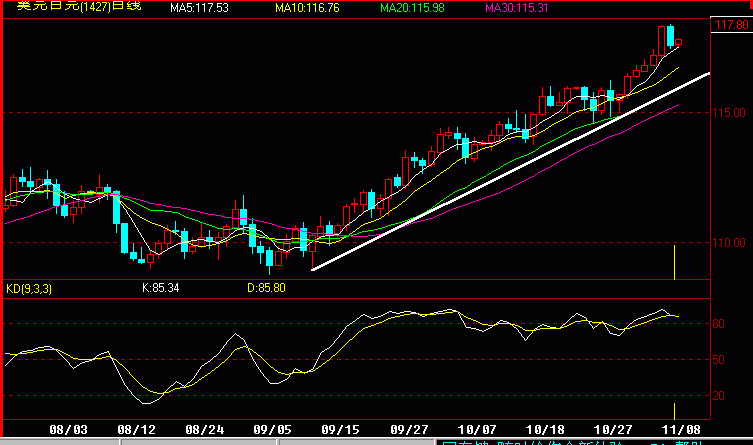The image size is (753, 445).
Task: Open the KD(9,3,3) indicator label
Action: pyautogui.click(x=29, y=289)
